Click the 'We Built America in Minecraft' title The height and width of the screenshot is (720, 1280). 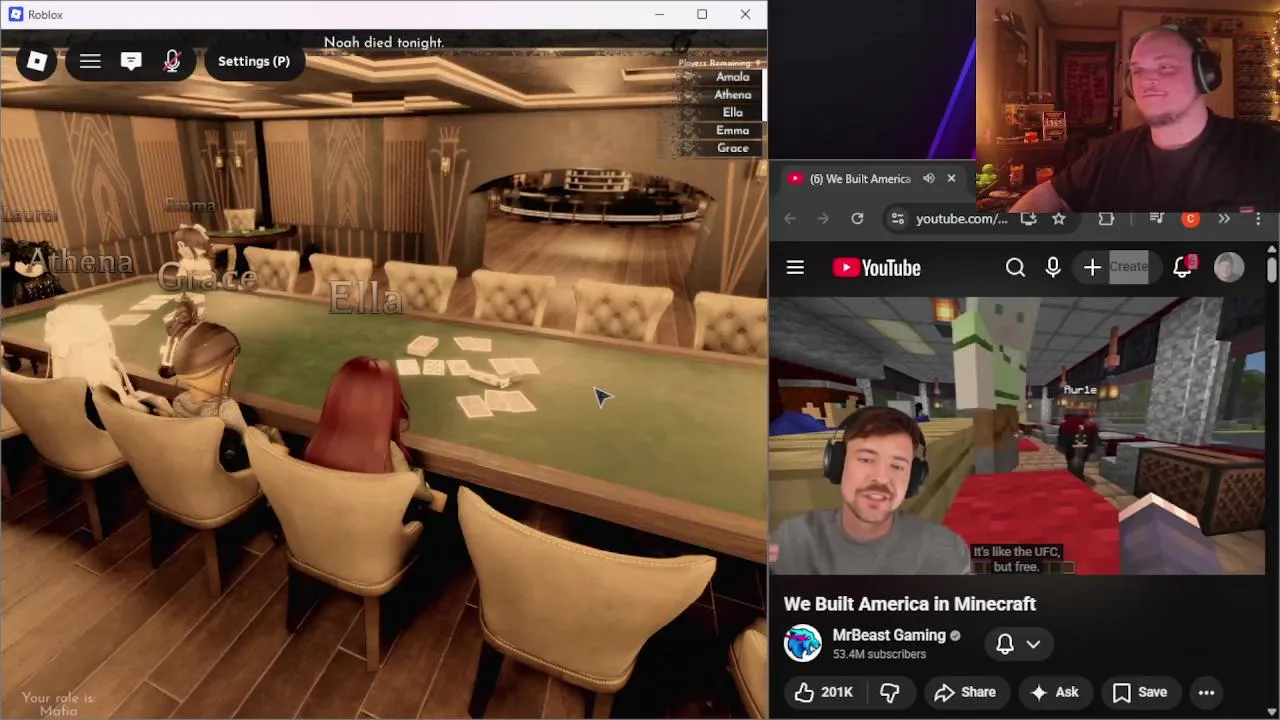(909, 604)
